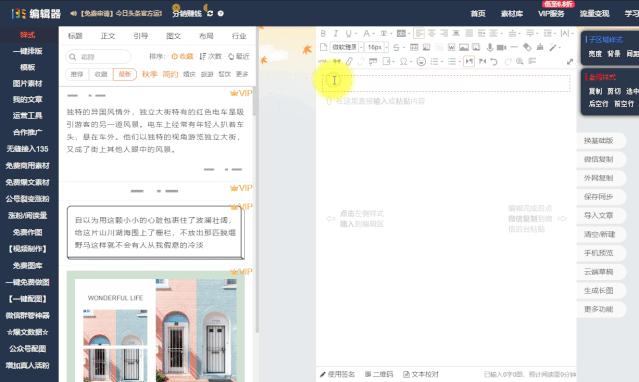Insert horizontal divider line
The width and height of the screenshot is (639, 382).
[514, 47]
